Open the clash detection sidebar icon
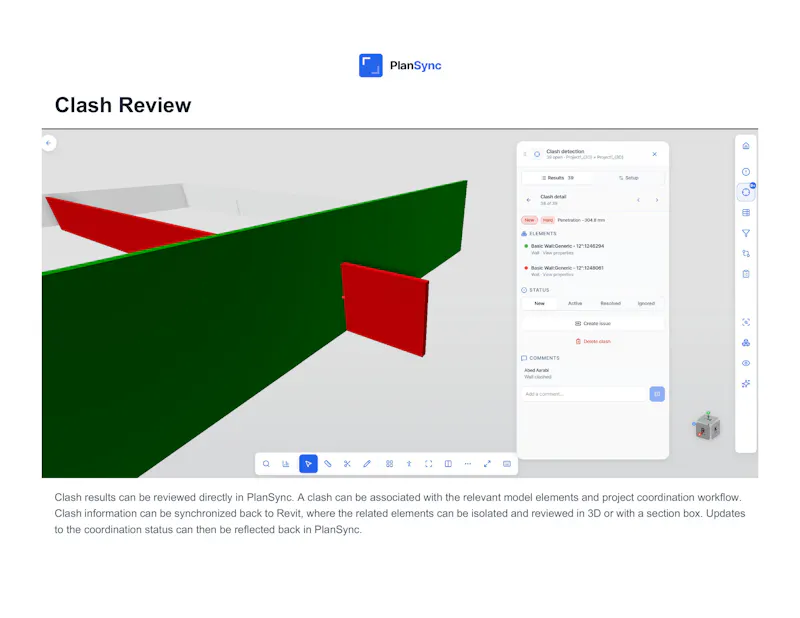The height and width of the screenshot is (618, 800). coord(746,192)
